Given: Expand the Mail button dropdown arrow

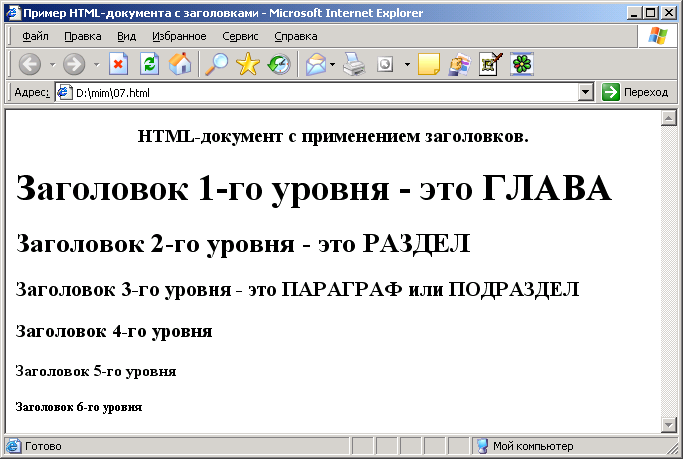Looking at the screenshot, I should tap(332, 64).
